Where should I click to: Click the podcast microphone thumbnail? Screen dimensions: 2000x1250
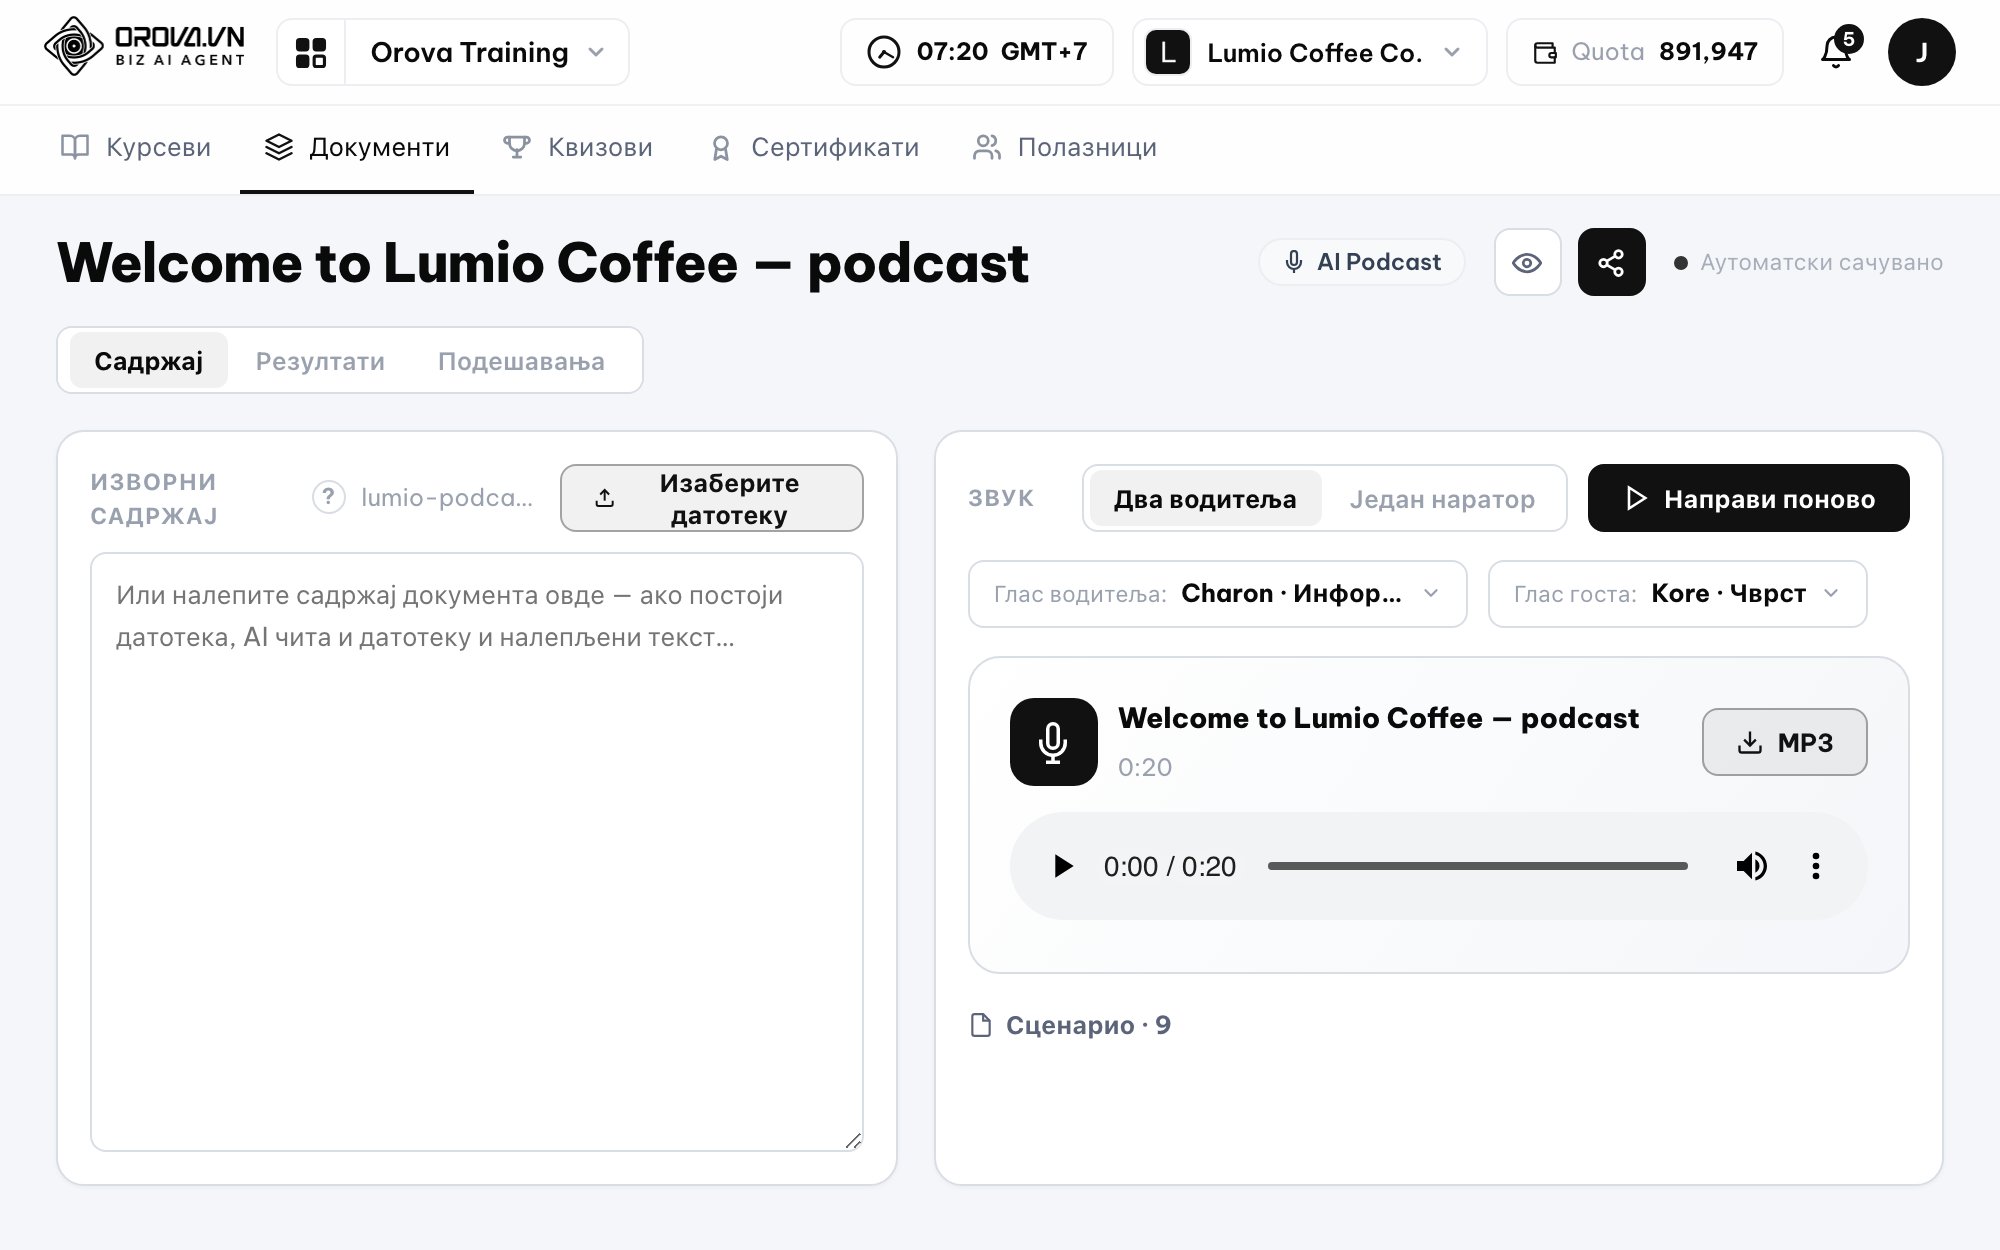tap(1053, 742)
